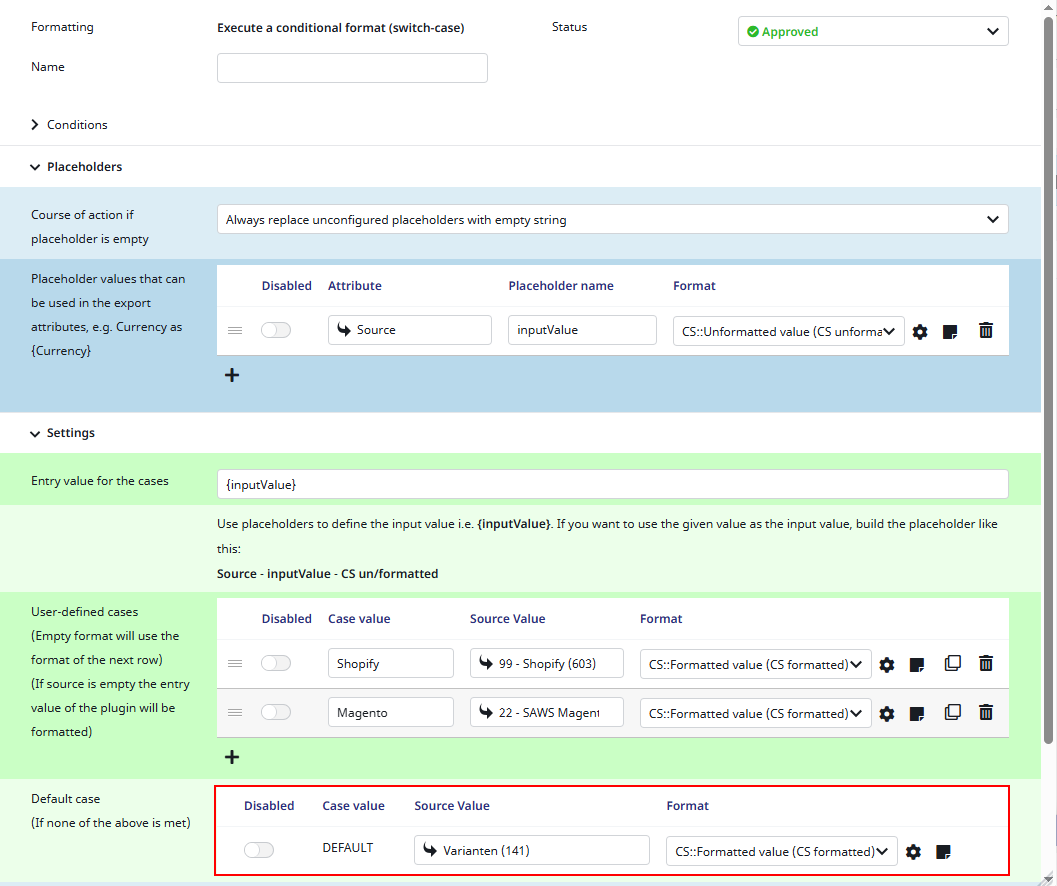Toggle Disabled switch for Magento case
The image size is (1057, 886).
tap(276, 713)
